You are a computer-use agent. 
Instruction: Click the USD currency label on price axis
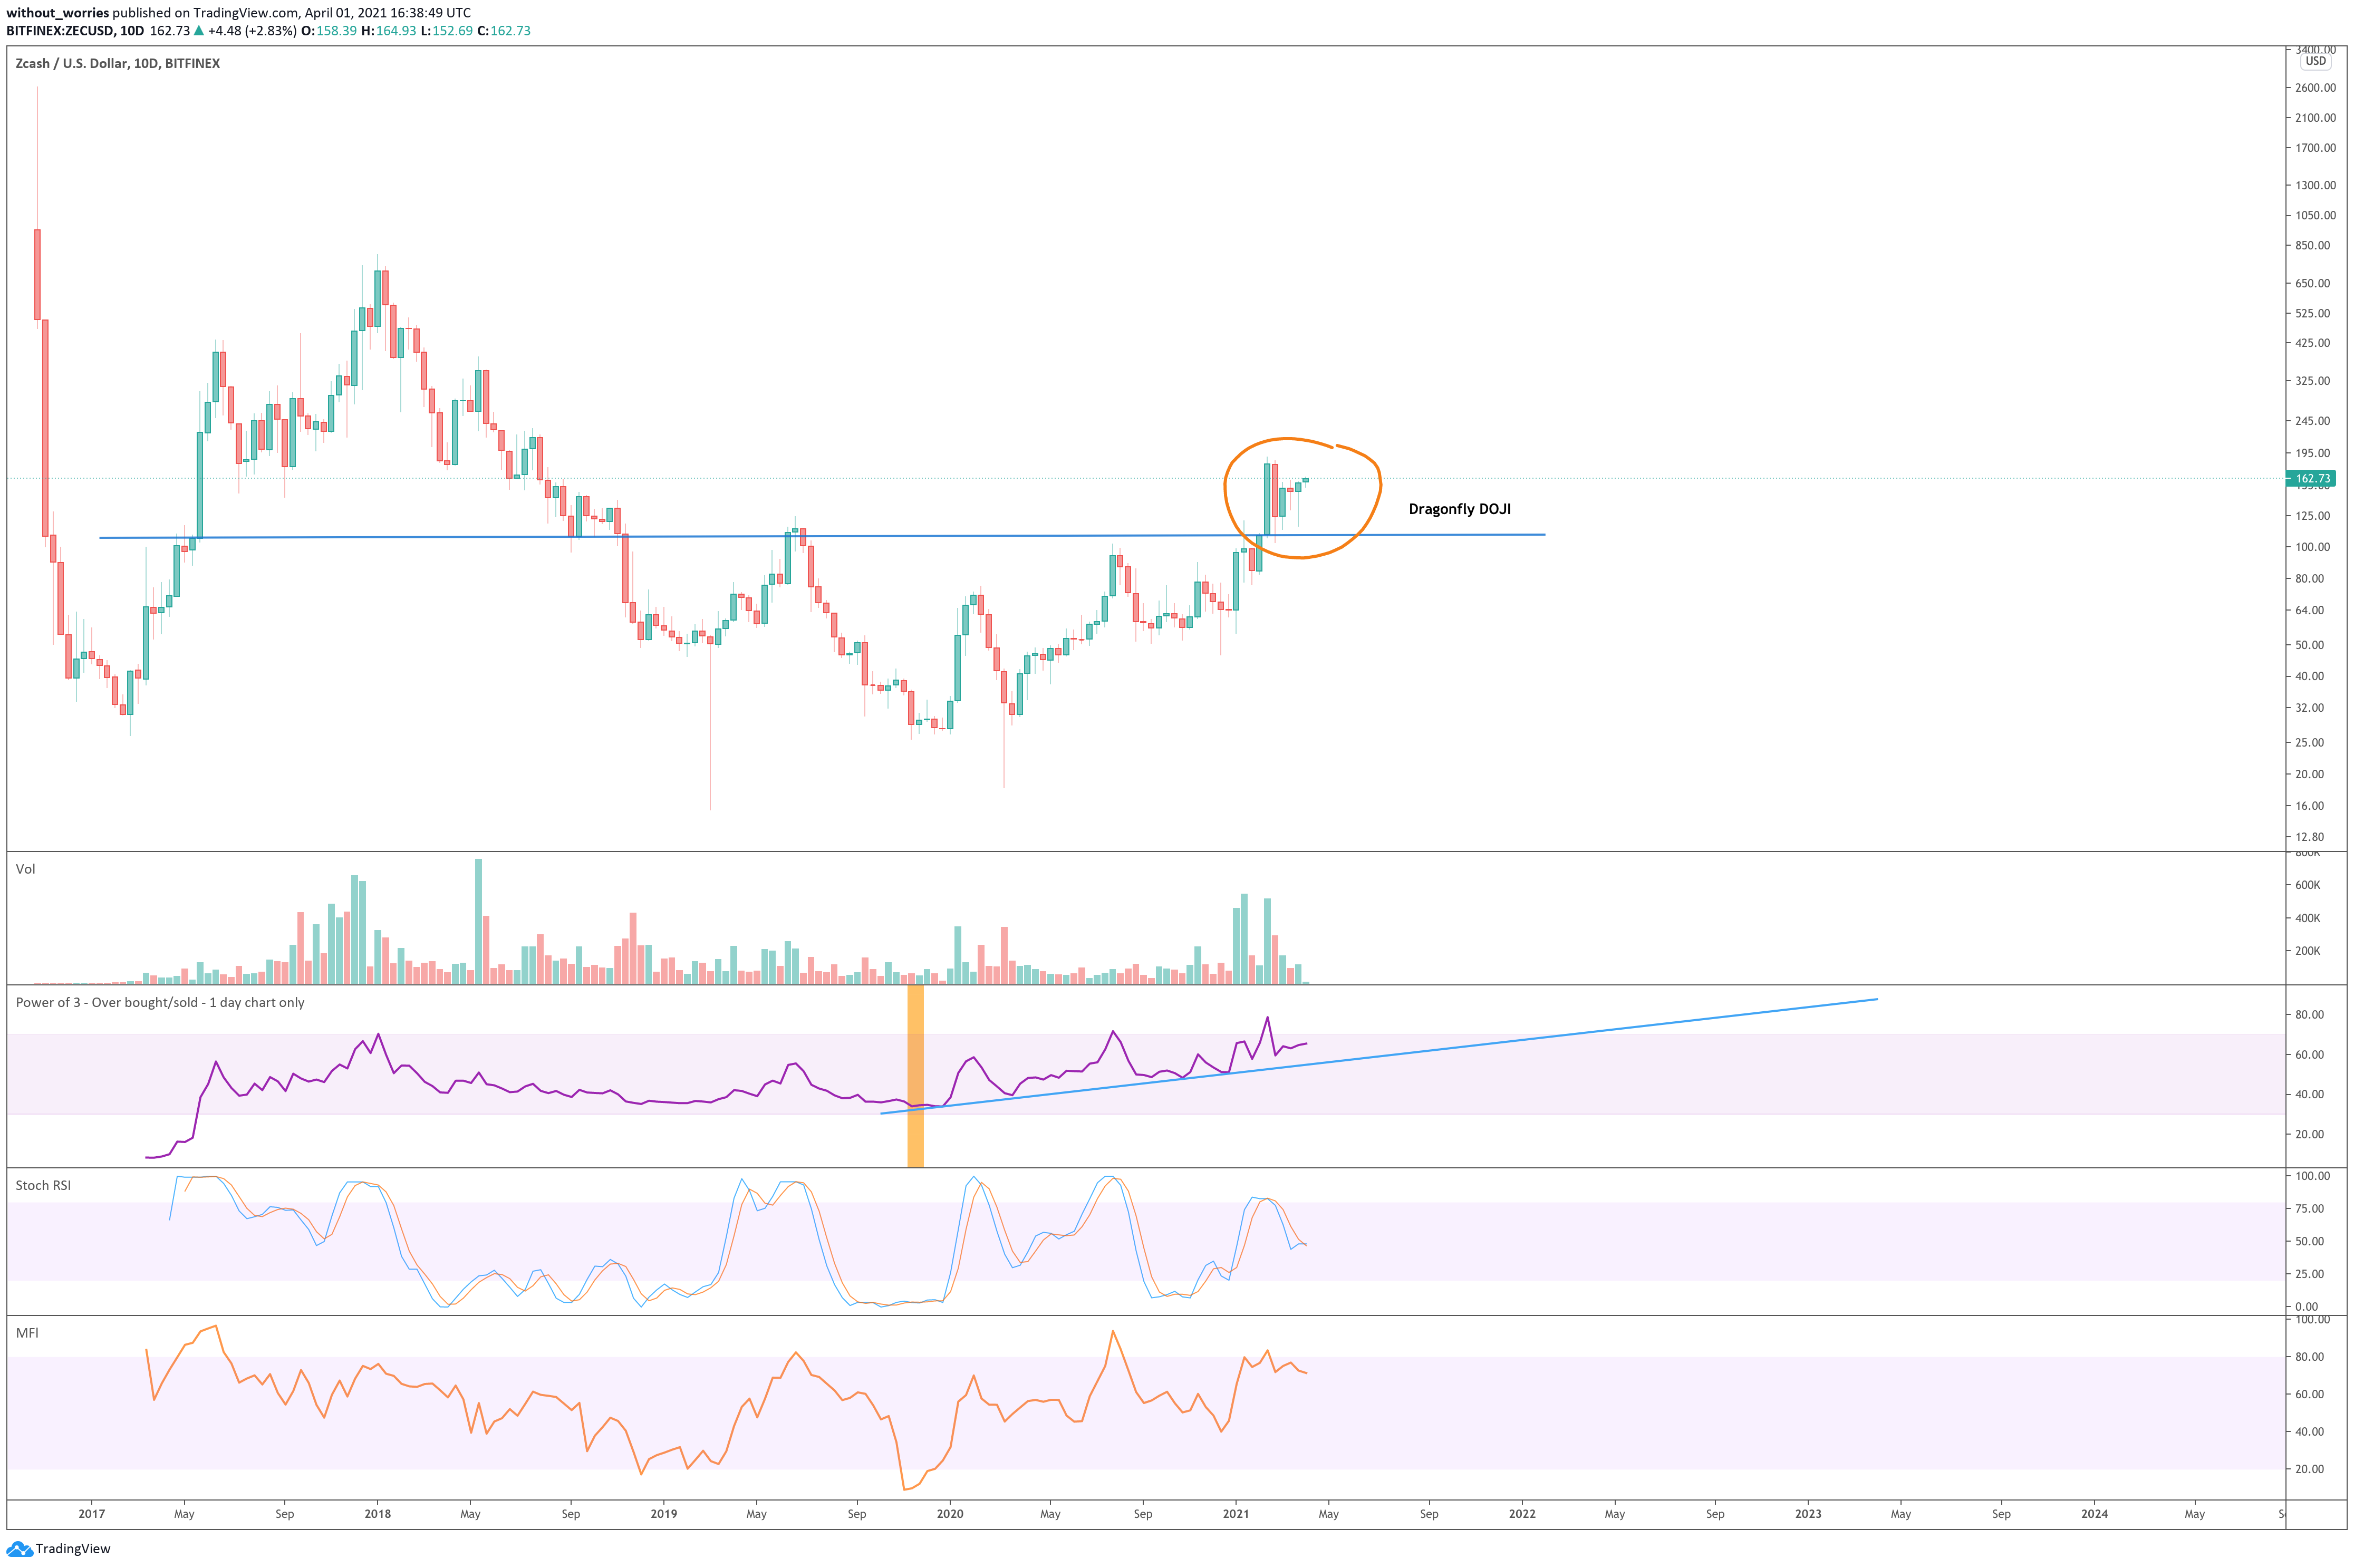[x=2316, y=61]
